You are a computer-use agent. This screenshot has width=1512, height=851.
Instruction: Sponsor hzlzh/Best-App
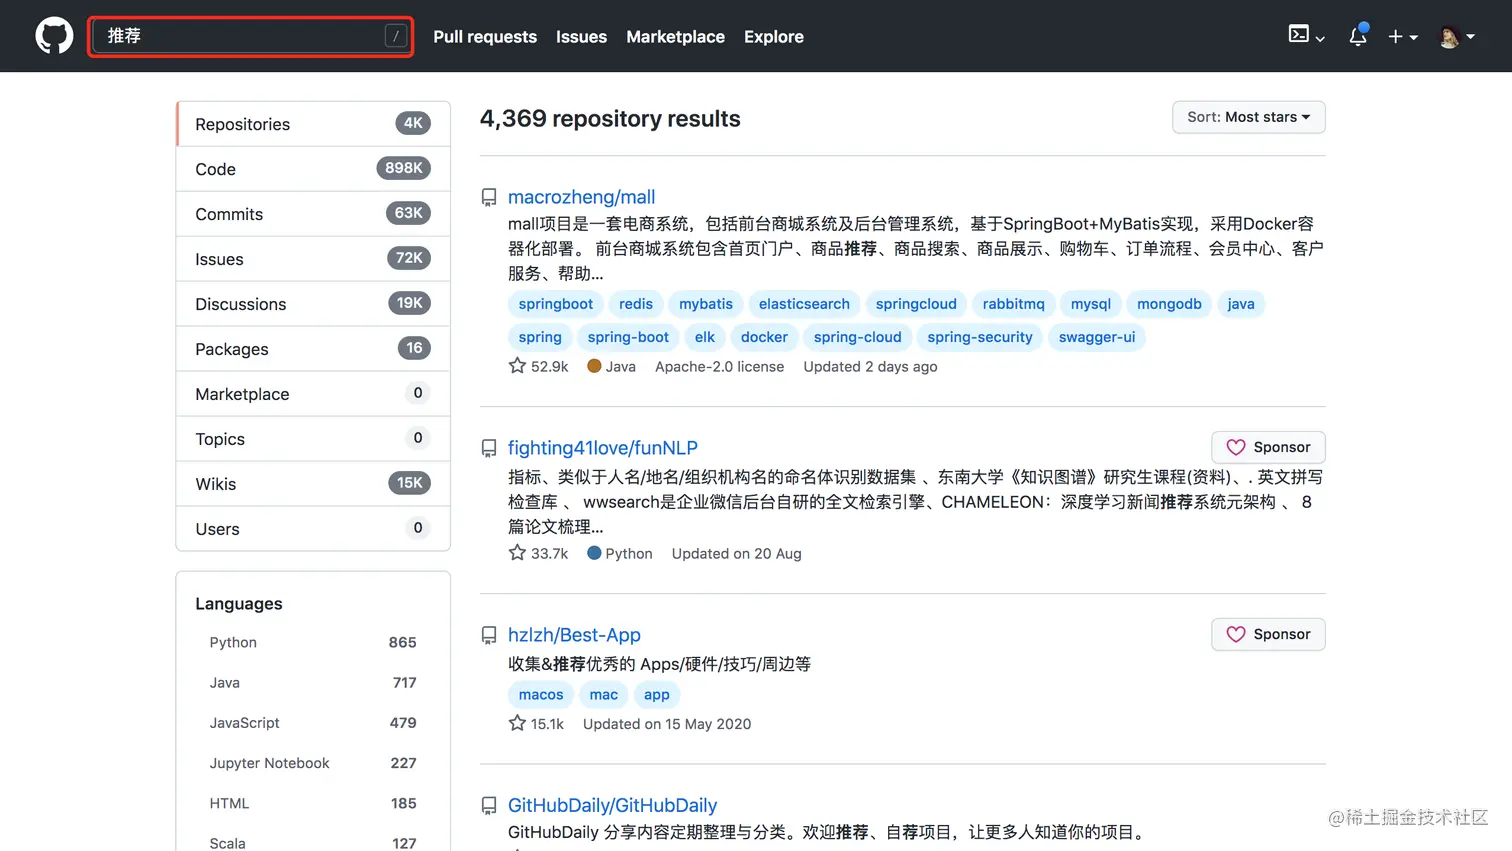coord(1268,634)
